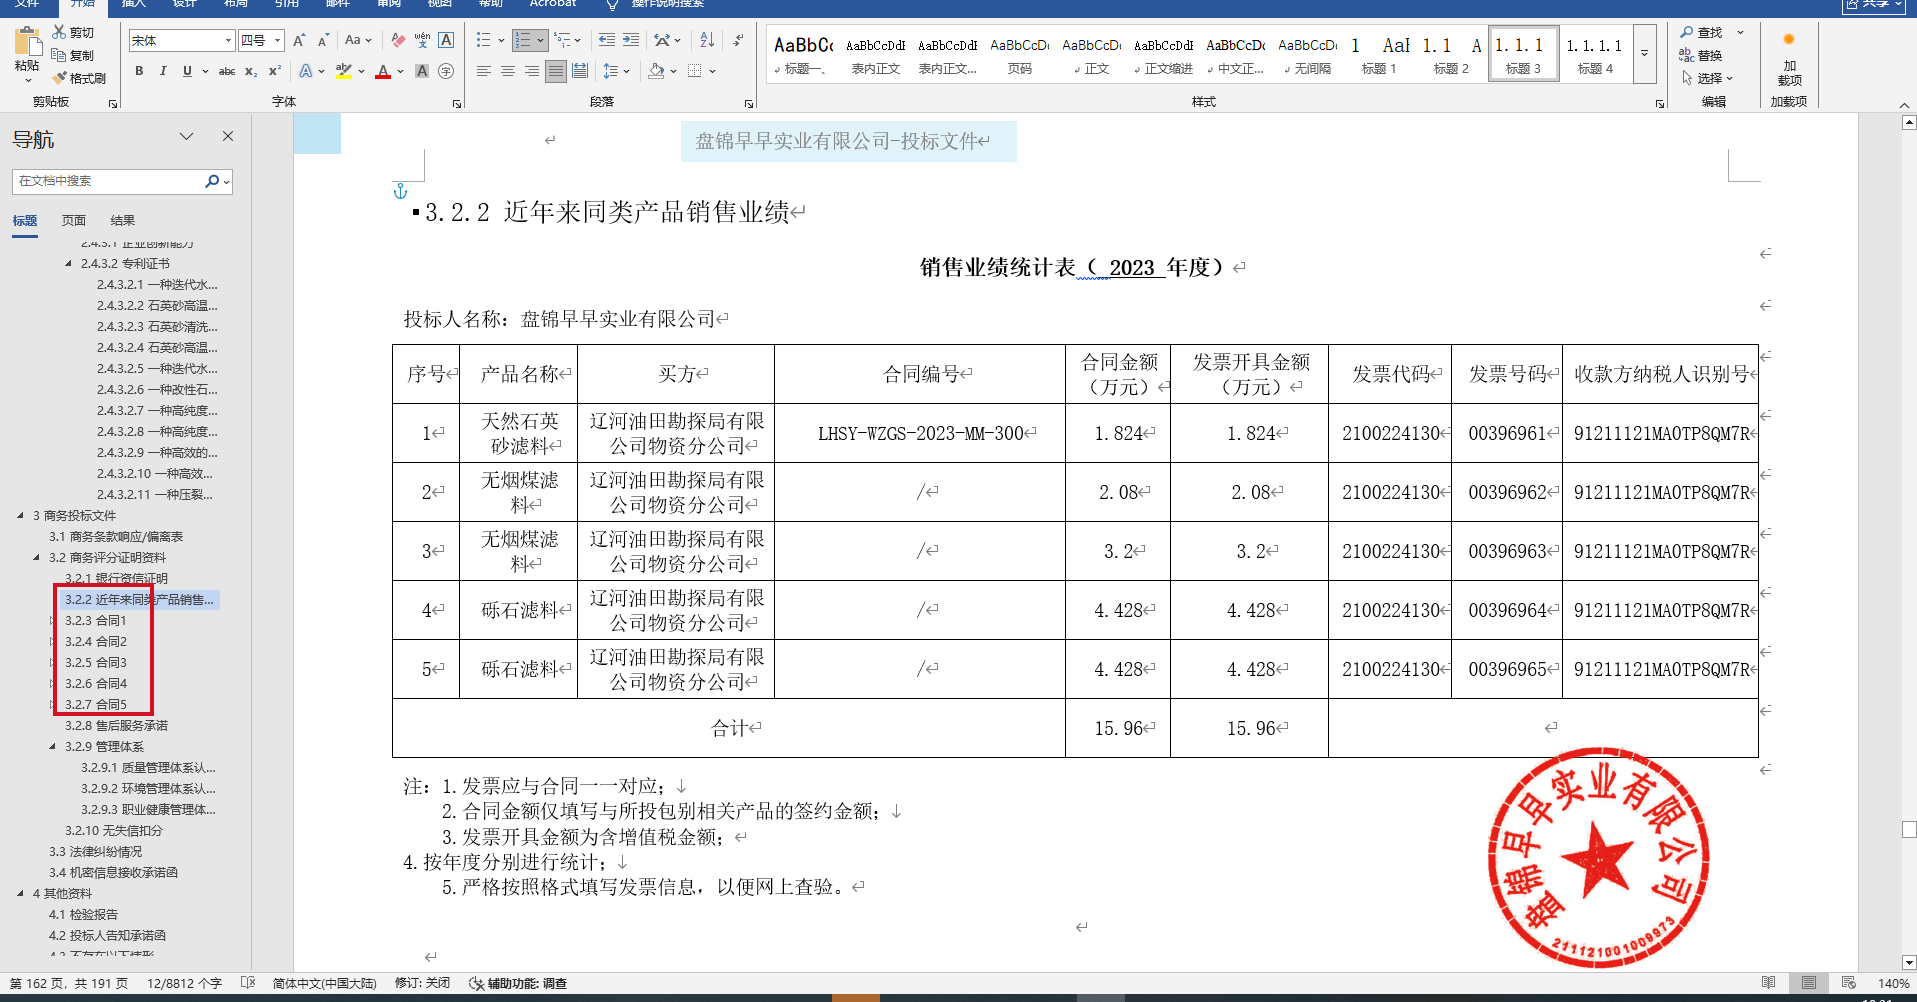Select the 标题 navigation tab
The image size is (1917, 1002).
[25, 221]
